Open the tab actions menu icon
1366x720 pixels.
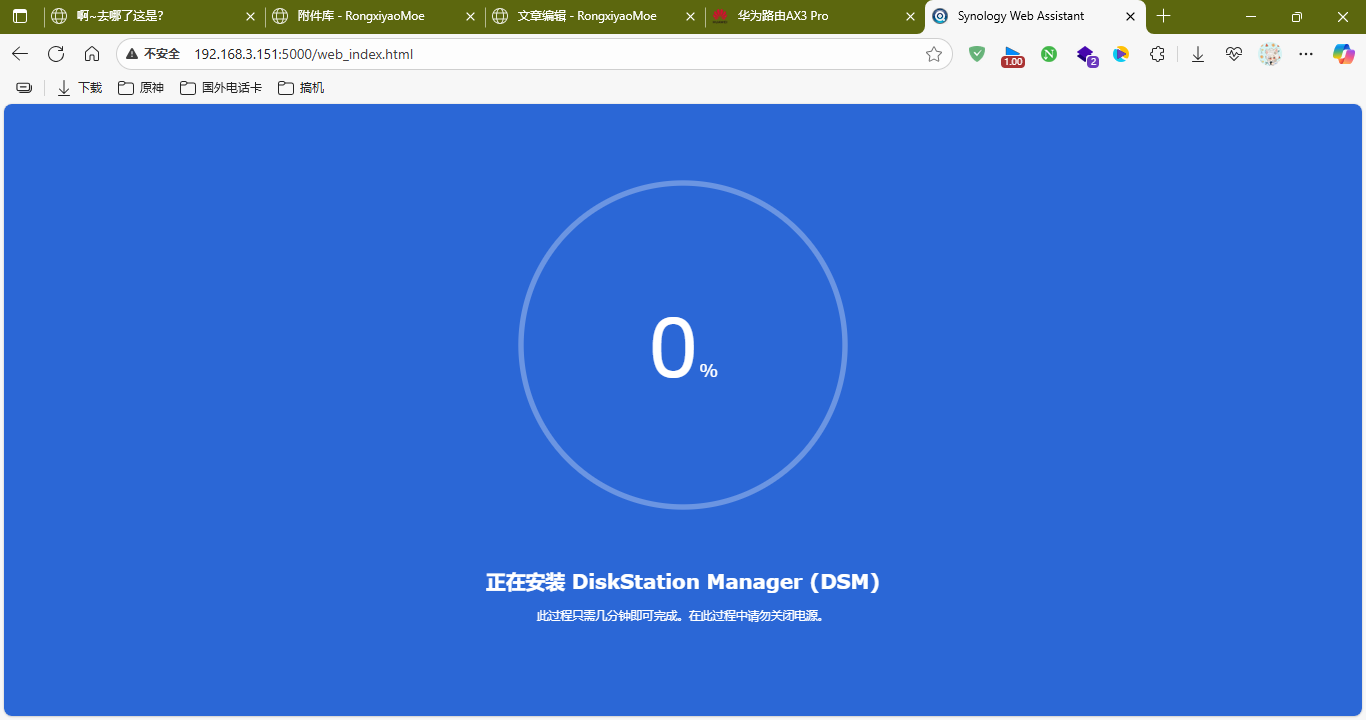(20, 16)
